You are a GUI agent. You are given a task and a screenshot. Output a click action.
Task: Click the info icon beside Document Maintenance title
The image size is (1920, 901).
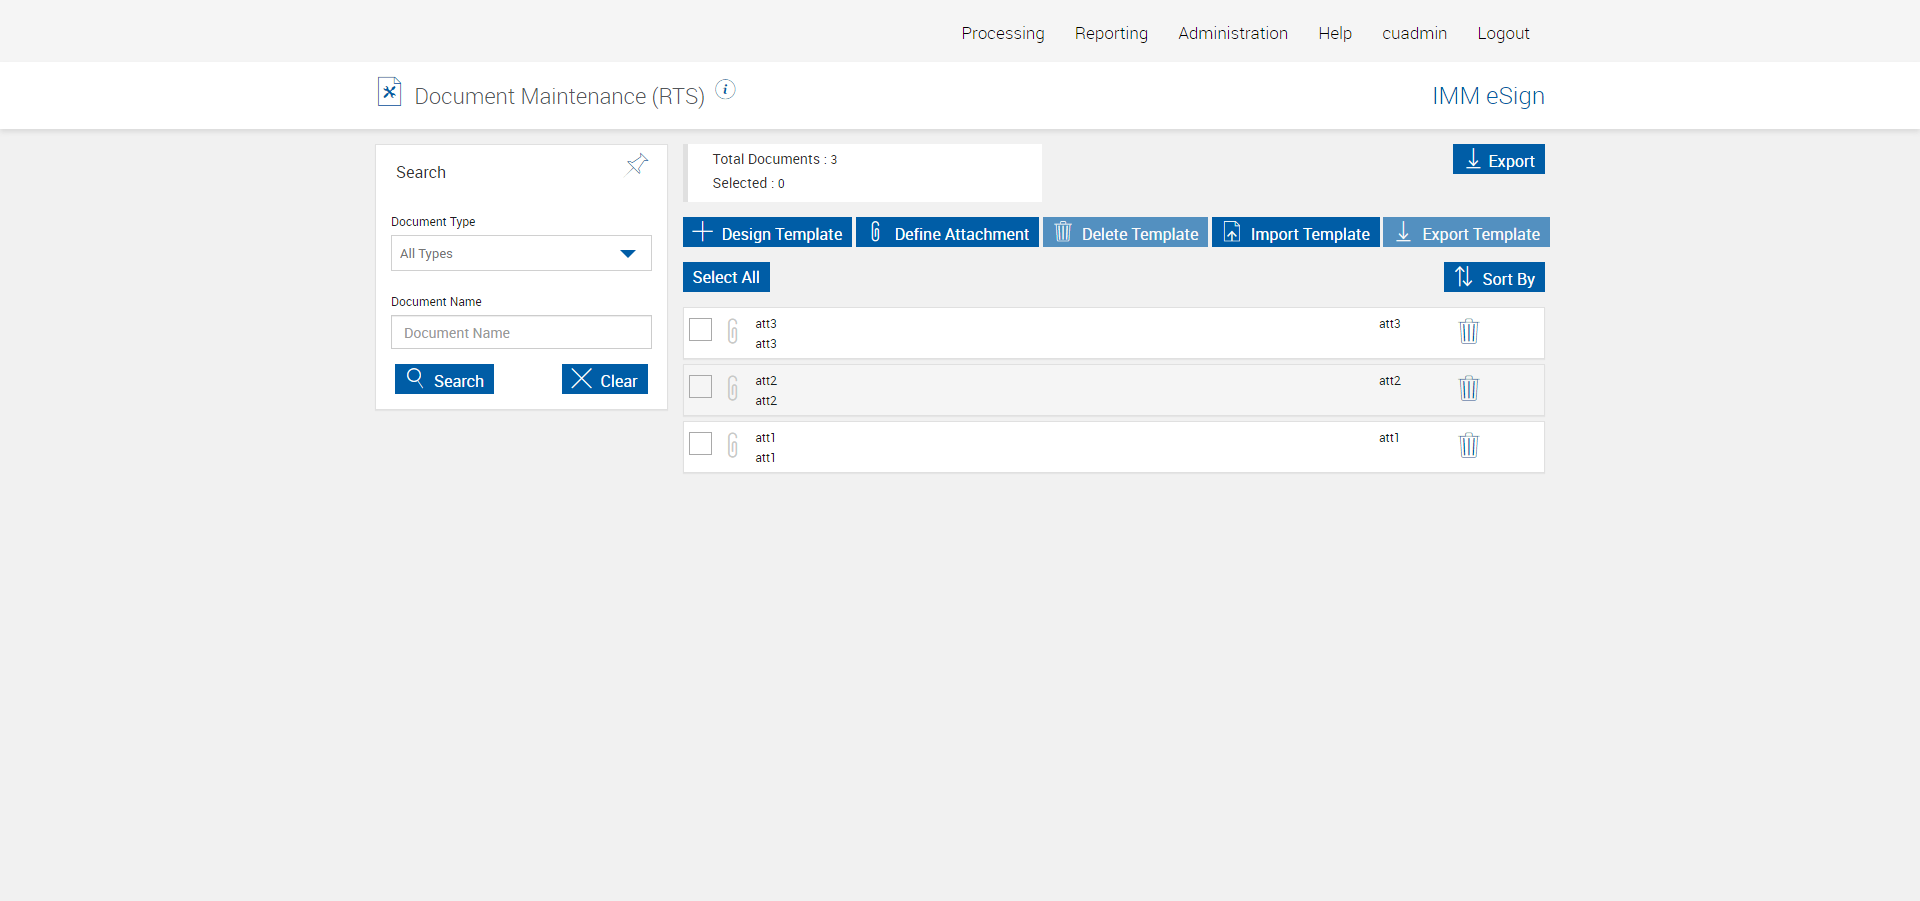coord(726,90)
